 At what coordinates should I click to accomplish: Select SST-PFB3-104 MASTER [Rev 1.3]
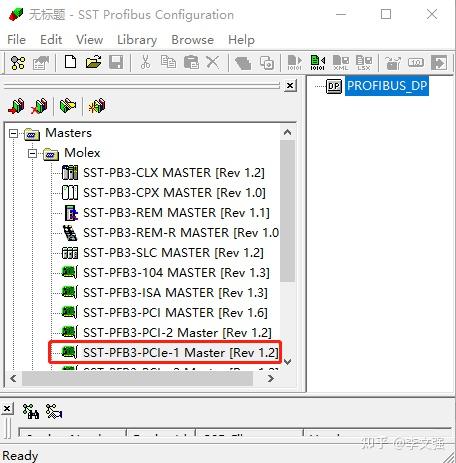pos(176,273)
